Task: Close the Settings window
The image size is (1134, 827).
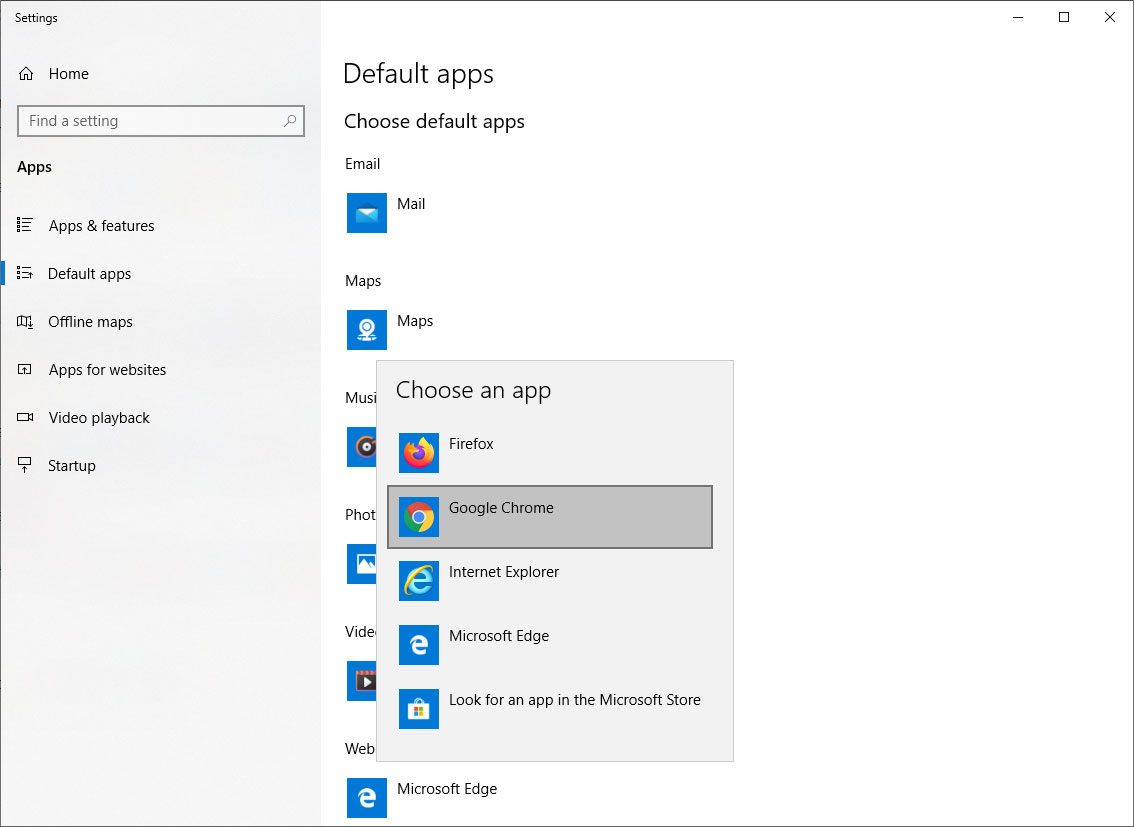Action: pos(1109,17)
